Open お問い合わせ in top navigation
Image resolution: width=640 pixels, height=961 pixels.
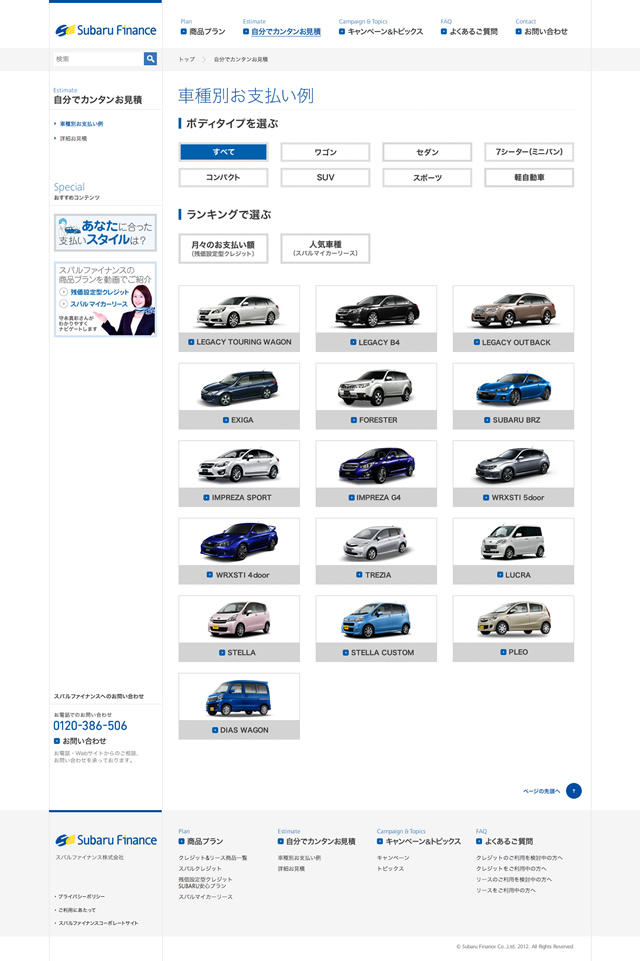(x=541, y=31)
